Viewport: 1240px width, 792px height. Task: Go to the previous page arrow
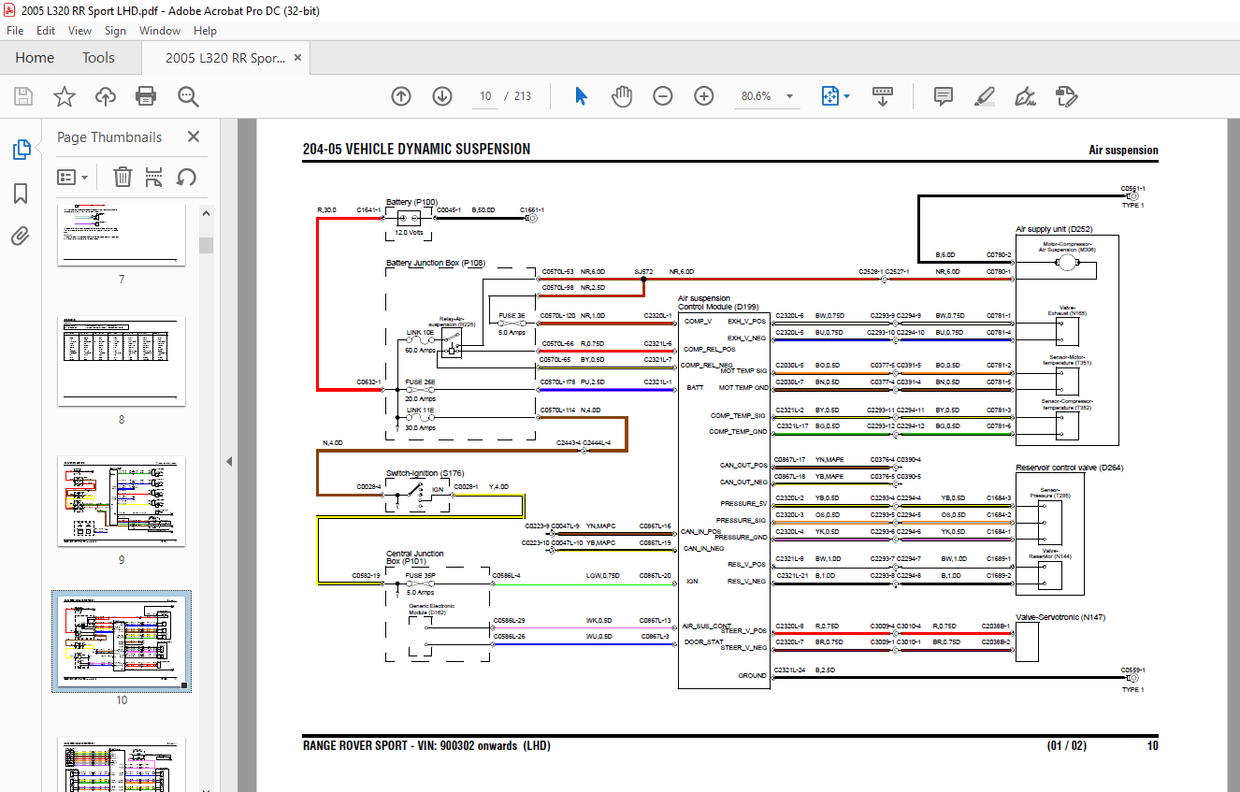coord(401,96)
